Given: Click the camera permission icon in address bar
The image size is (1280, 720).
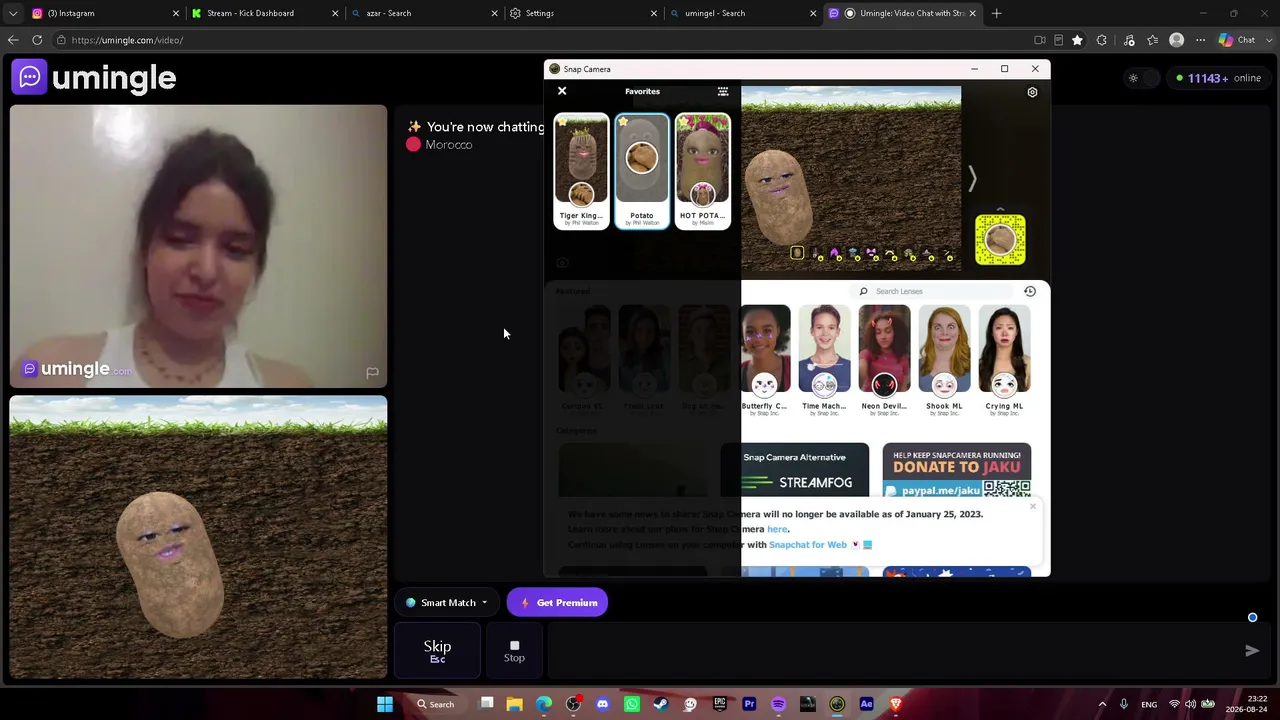Looking at the screenshot, I should (1040, 40).
